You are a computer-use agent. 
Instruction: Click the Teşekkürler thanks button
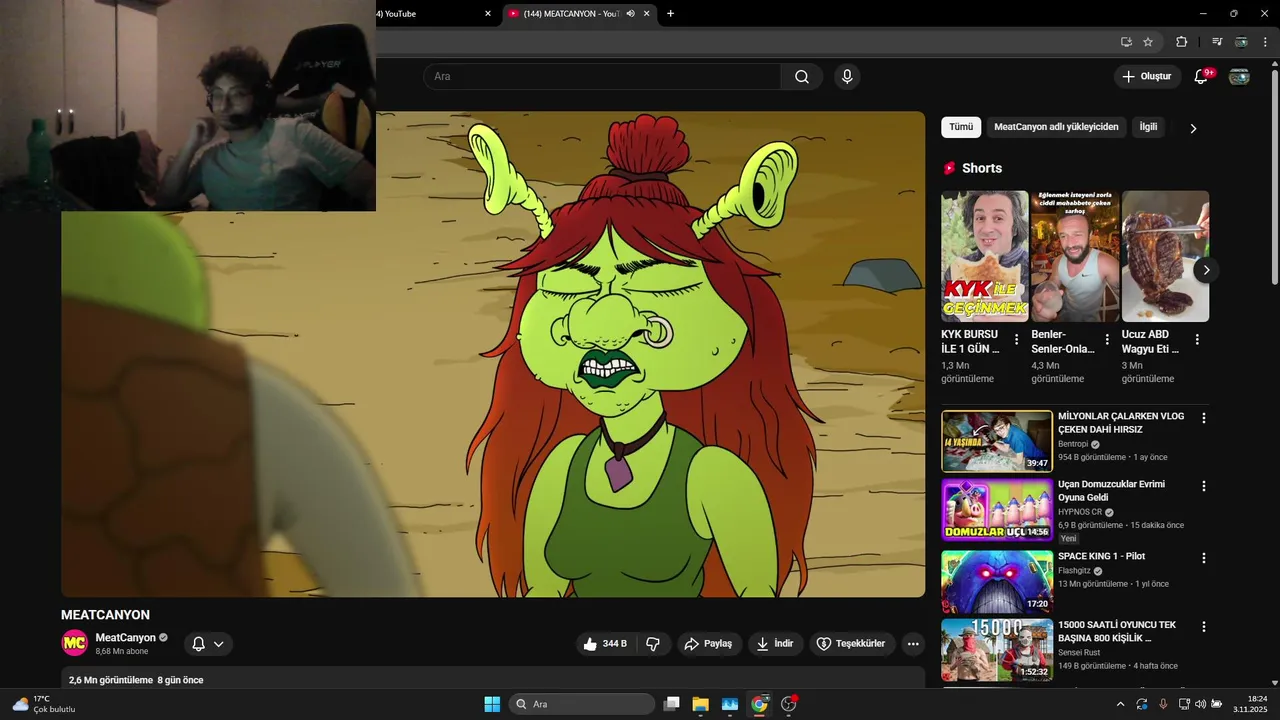(x=851, y=644)
